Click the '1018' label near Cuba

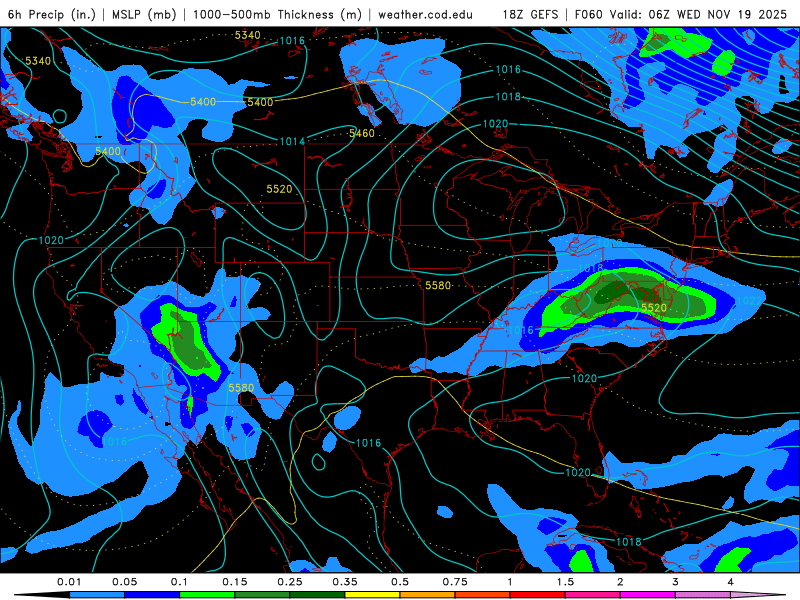coord(629,542)
